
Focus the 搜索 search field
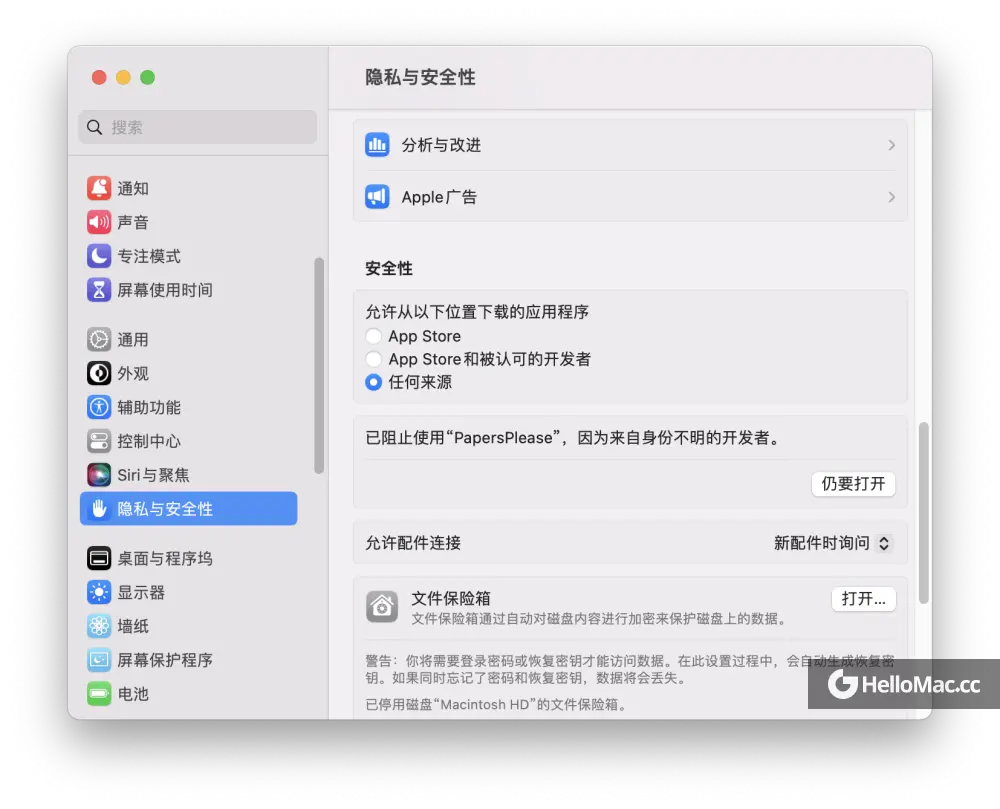[198, 127]
